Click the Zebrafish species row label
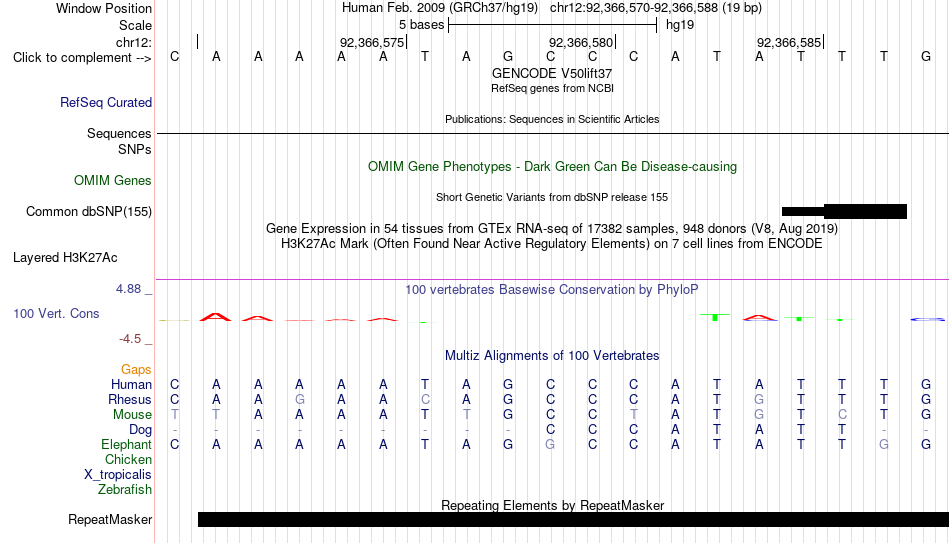Screen dimensions: 950x543 [x=125, y=490]
